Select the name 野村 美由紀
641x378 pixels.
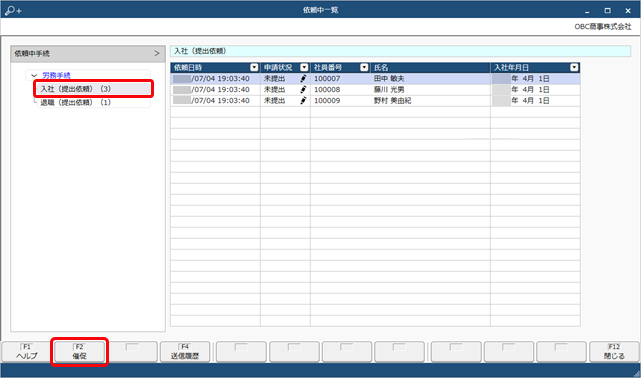tap(392, 101)
